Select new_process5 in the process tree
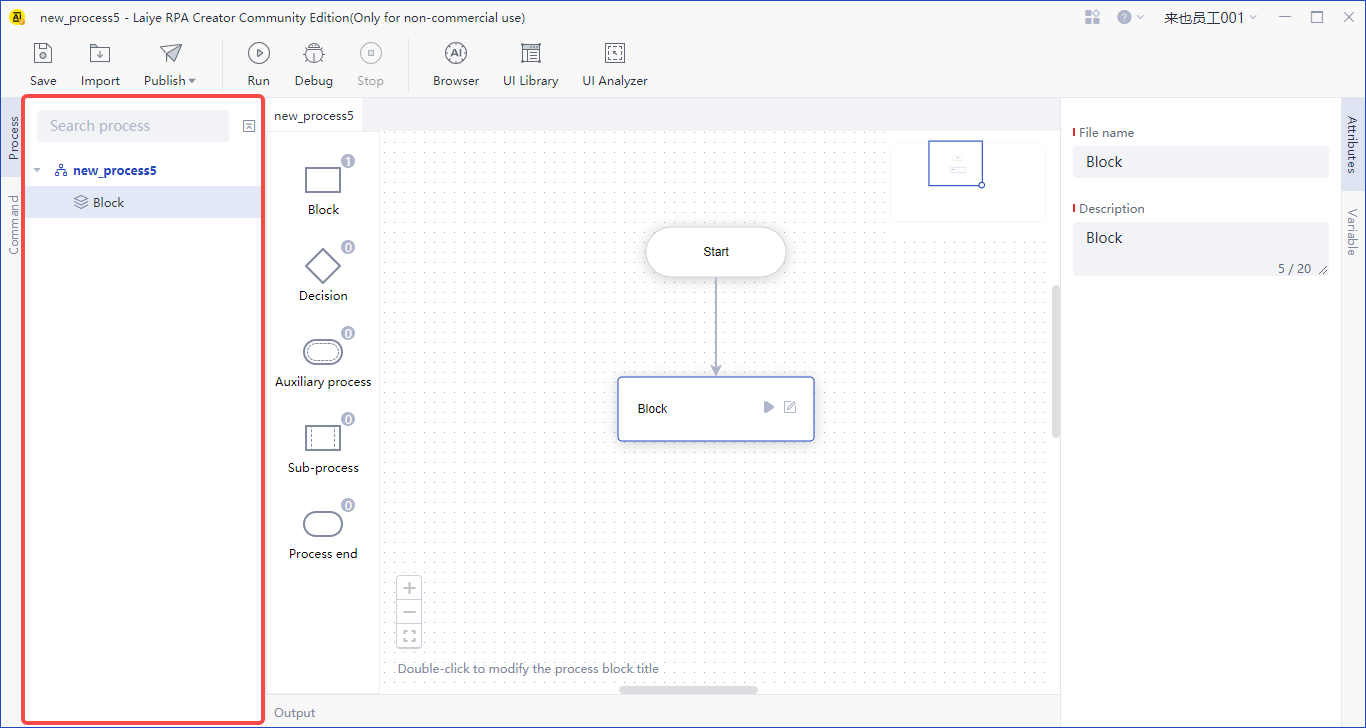1366x728 pixels. 114,170
